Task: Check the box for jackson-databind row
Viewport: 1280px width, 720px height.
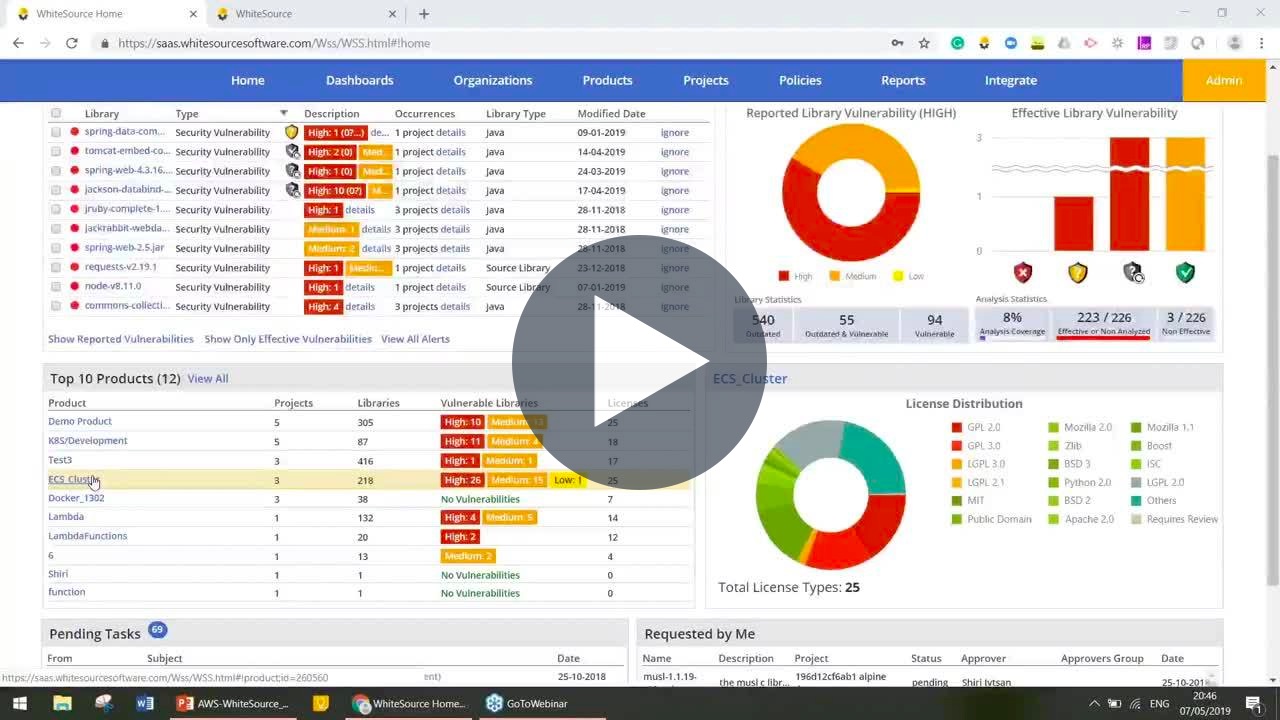Action: [56, 190]
